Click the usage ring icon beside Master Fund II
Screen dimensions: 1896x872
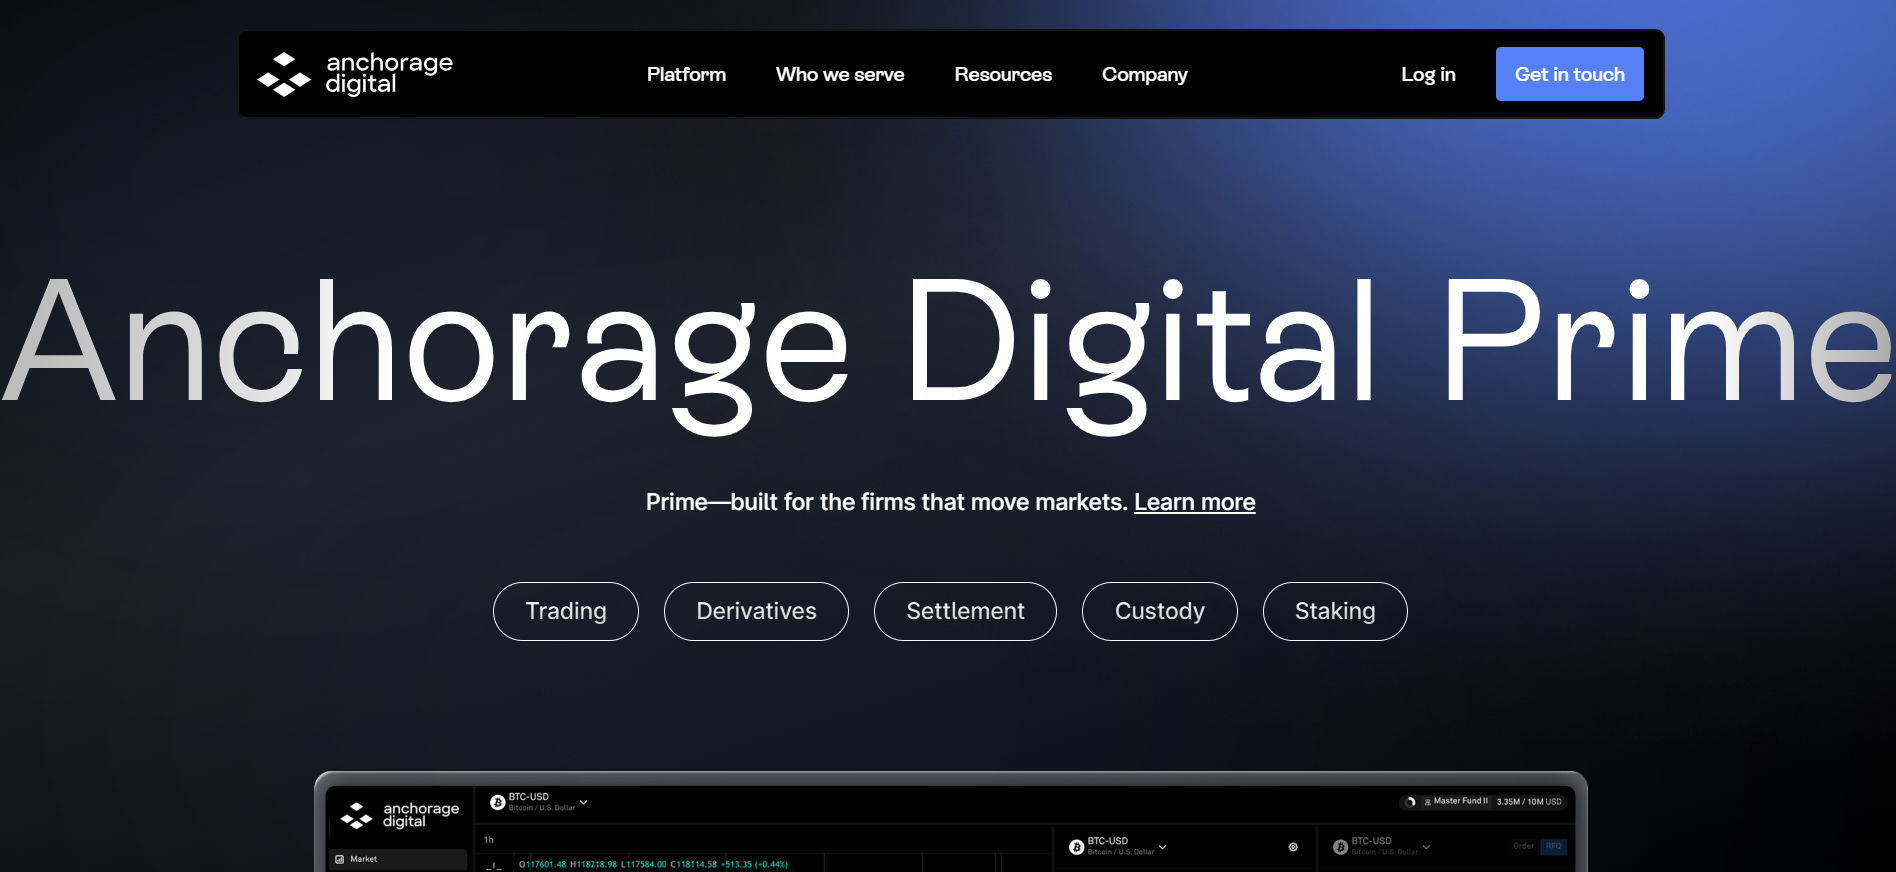1411,802
